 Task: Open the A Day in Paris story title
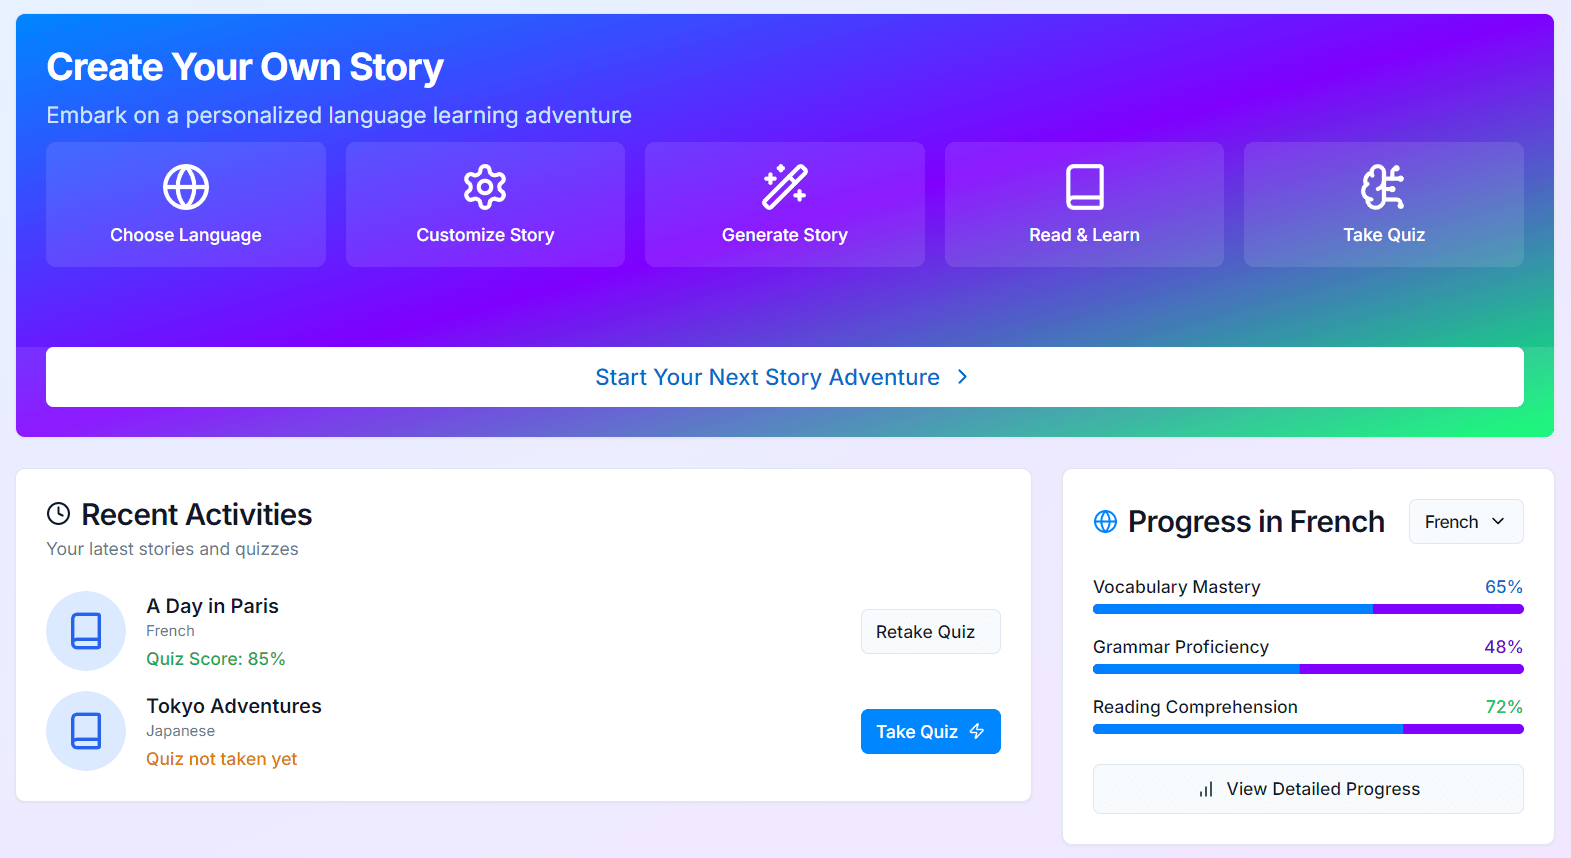(212, 606)
